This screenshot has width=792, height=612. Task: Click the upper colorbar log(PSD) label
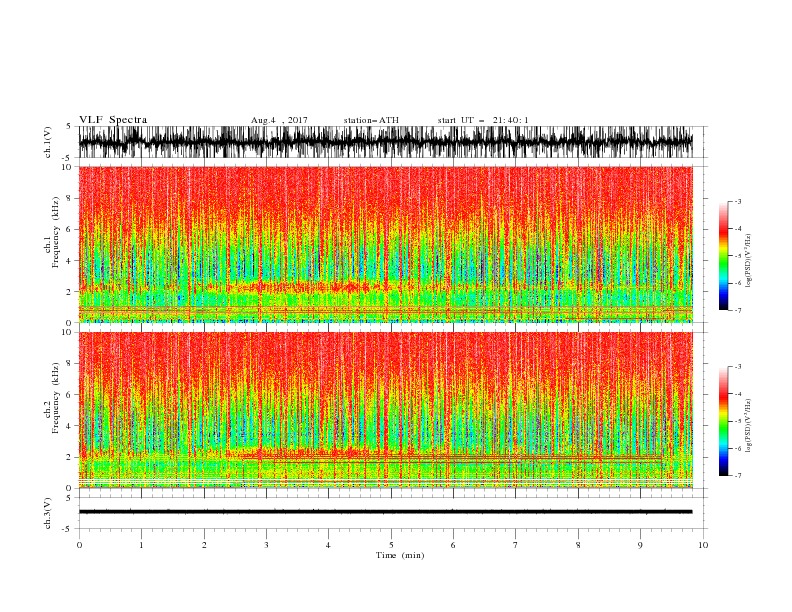748,261
